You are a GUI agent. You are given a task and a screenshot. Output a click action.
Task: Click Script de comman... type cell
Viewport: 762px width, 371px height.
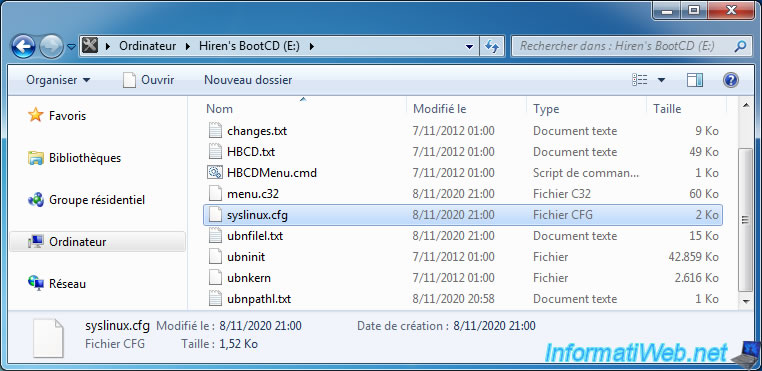[586, 173]
